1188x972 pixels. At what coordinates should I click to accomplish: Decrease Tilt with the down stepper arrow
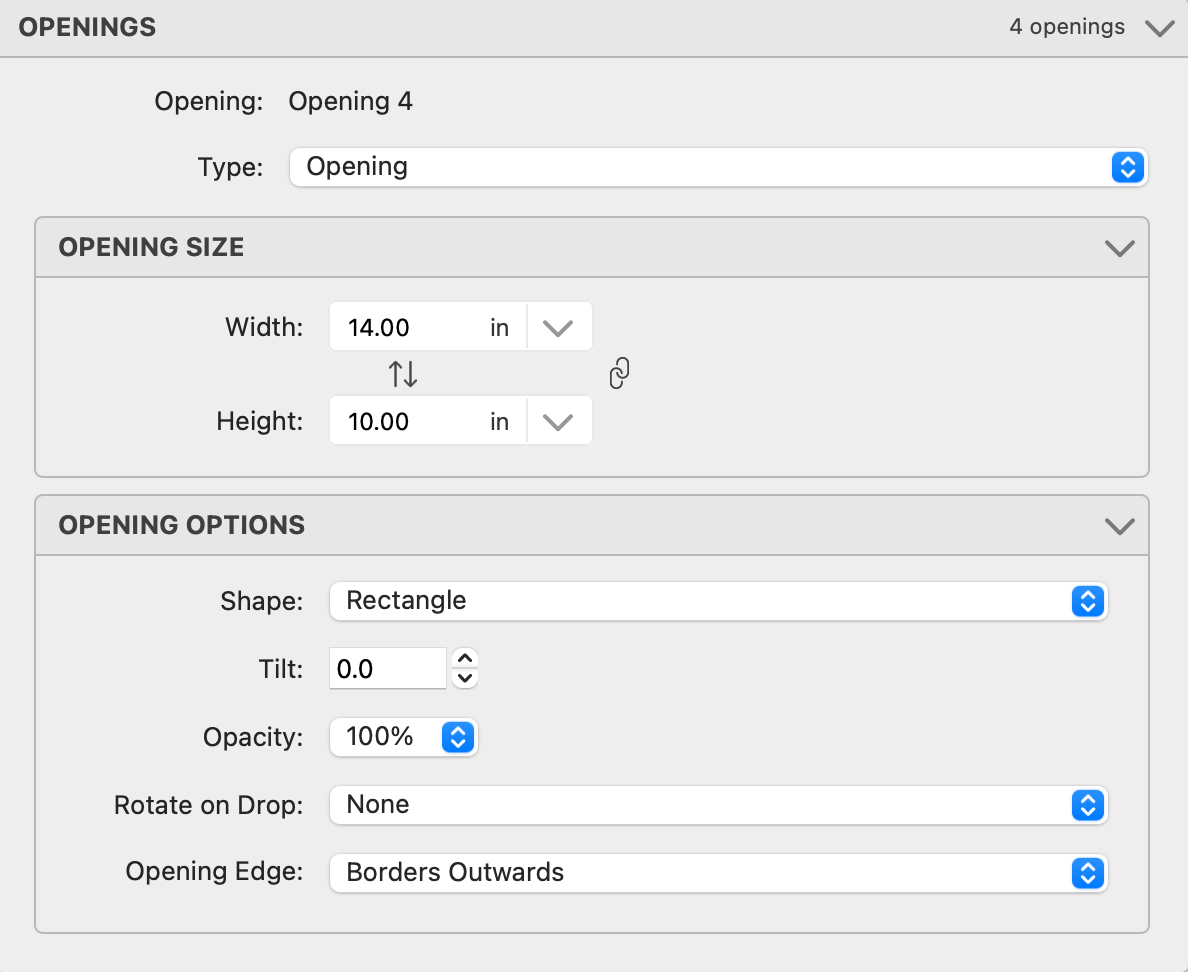464,679
